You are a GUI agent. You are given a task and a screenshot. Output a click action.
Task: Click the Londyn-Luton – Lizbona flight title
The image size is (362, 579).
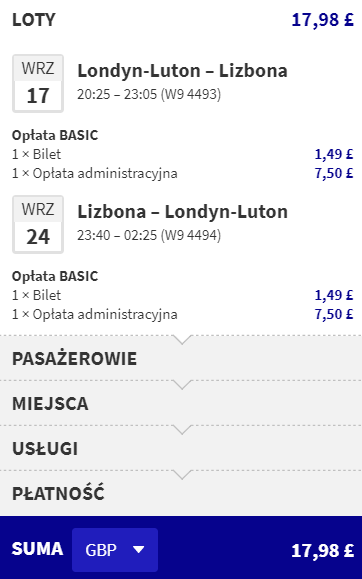[182, 71]
